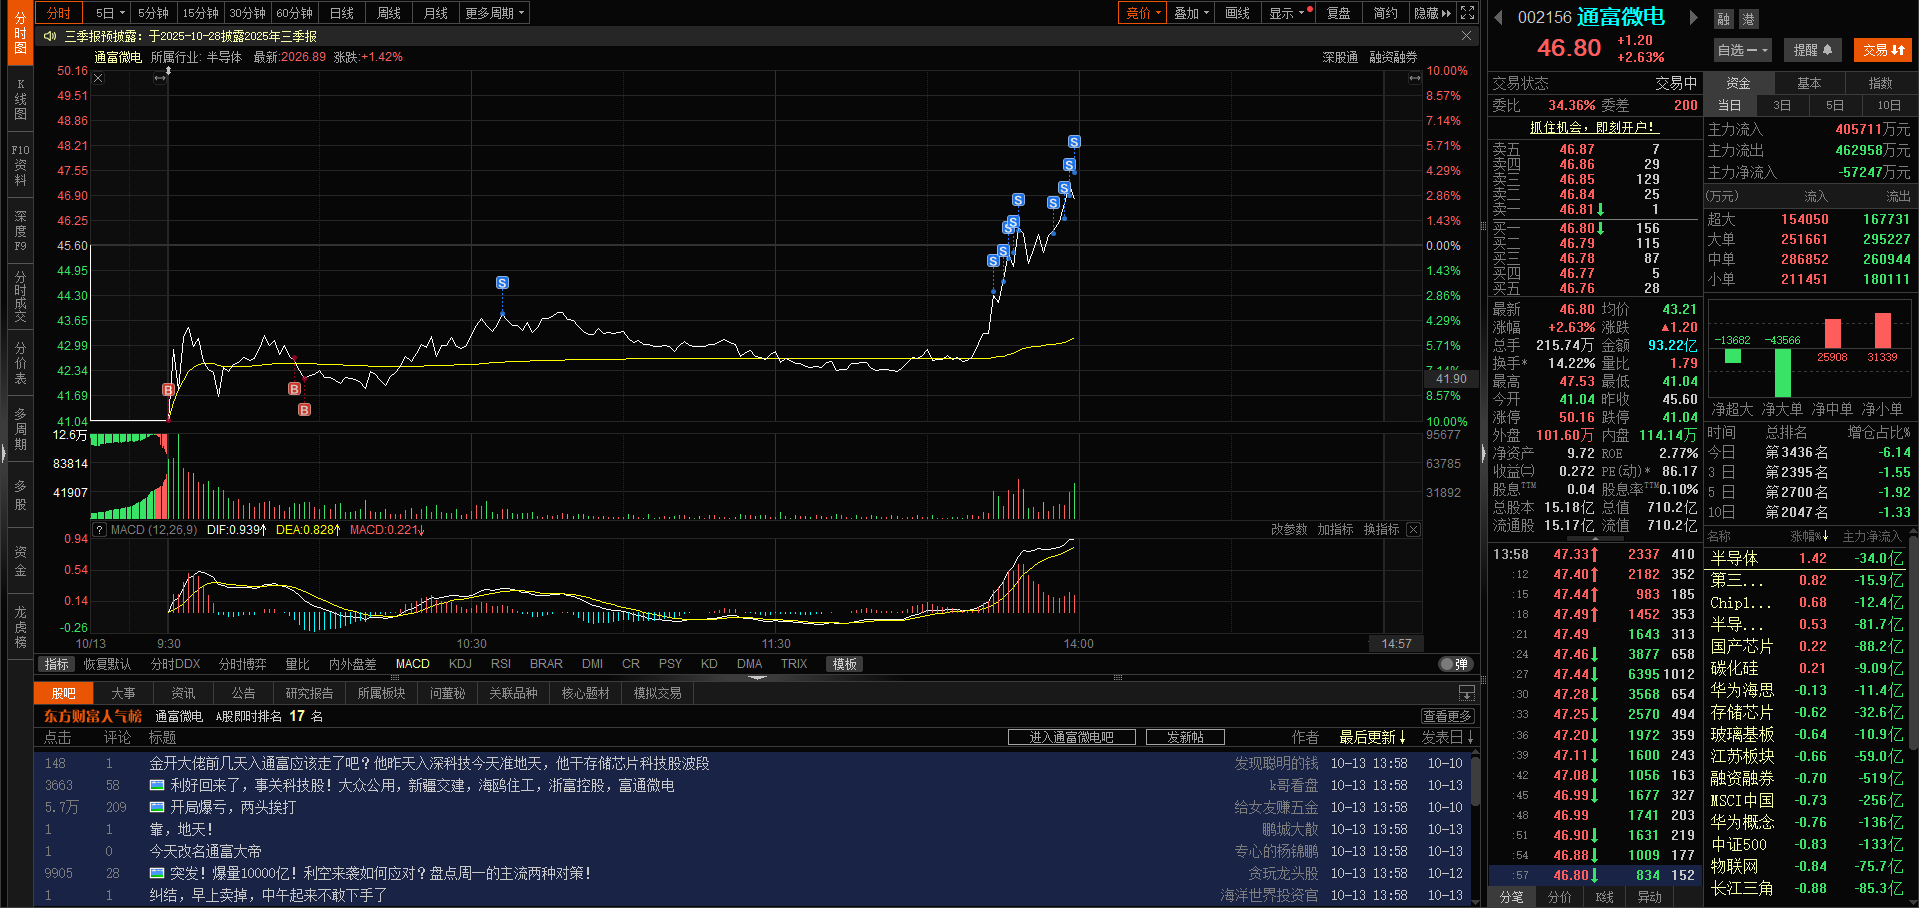1919x908 pixels.
Task: Click the 抓住机会，即刻开户 link
Action: (x=1594, y=127)
